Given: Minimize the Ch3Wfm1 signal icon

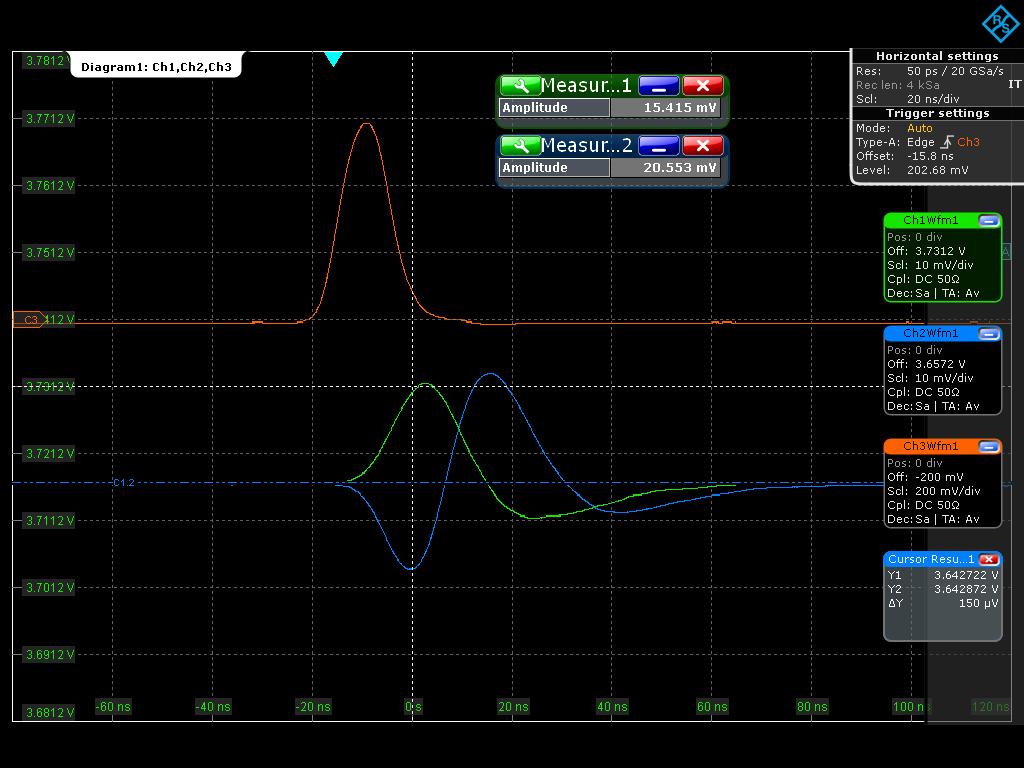Looking at the screenshot, I should click(x=988, y=446).
